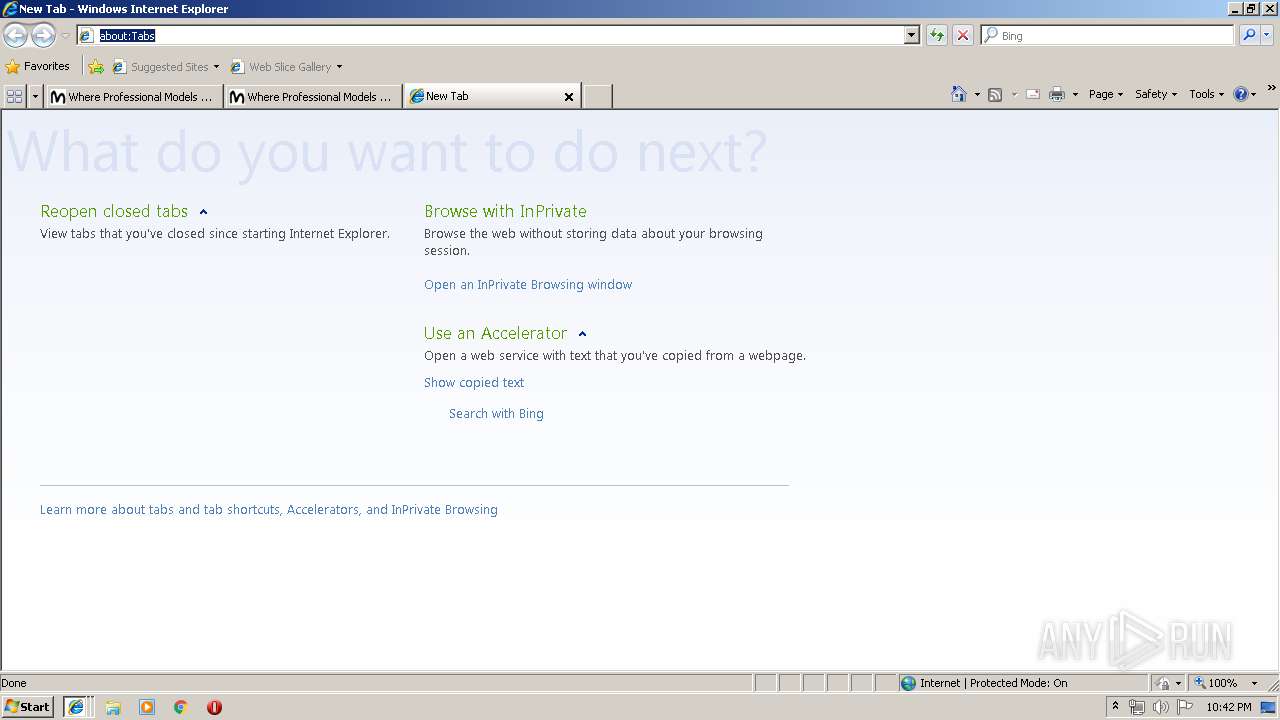Open the Web Slice Gallery favorites item
Image resolution: width=1280 pixels, height=720 pixels.
(x=286, y=67)
